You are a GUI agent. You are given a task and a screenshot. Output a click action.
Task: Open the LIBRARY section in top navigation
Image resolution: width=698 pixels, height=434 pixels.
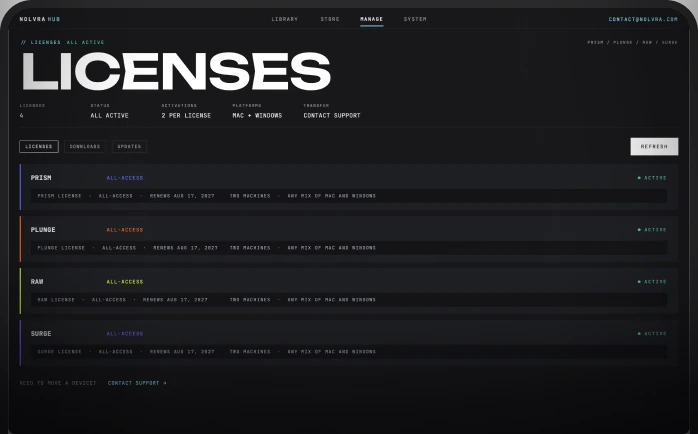[284, 19]
